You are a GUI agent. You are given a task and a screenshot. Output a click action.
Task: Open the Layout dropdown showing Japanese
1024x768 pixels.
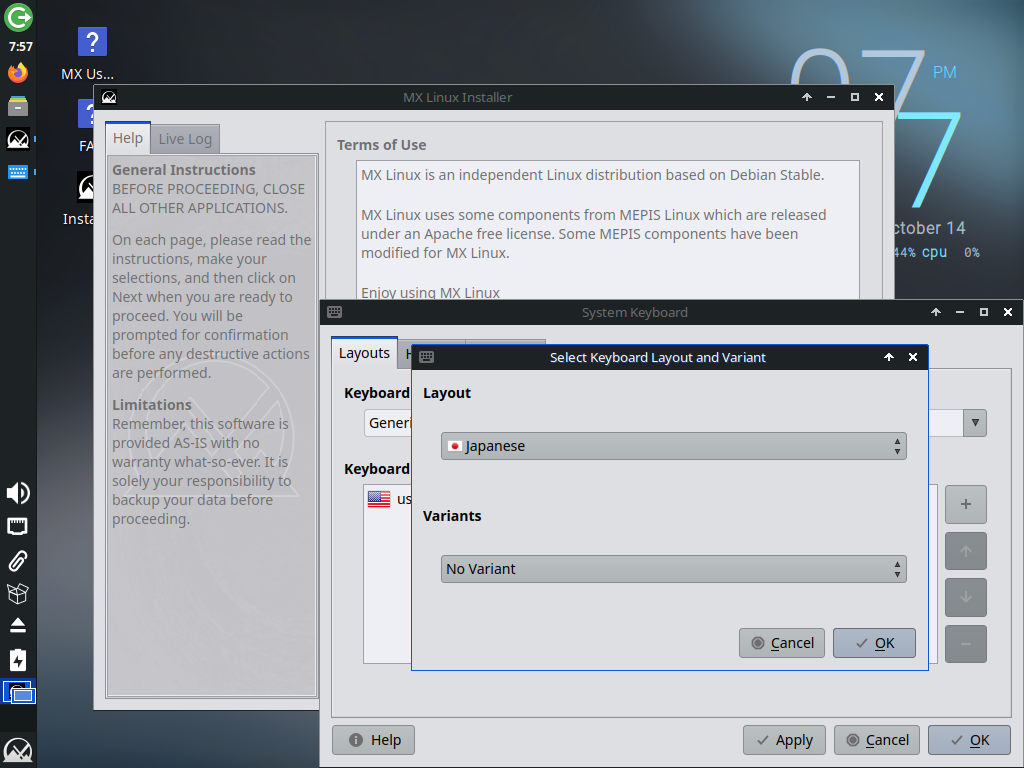click(673, 446)
